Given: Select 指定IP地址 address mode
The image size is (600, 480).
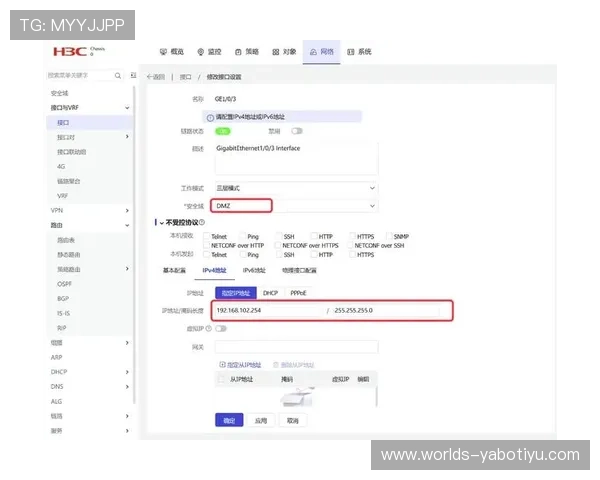Looking at the screenshot, I should point(236,293).
